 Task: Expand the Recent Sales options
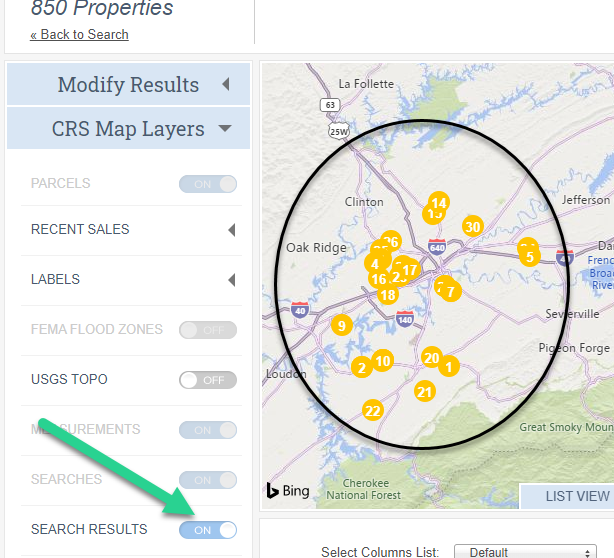(x=232, y=230)
